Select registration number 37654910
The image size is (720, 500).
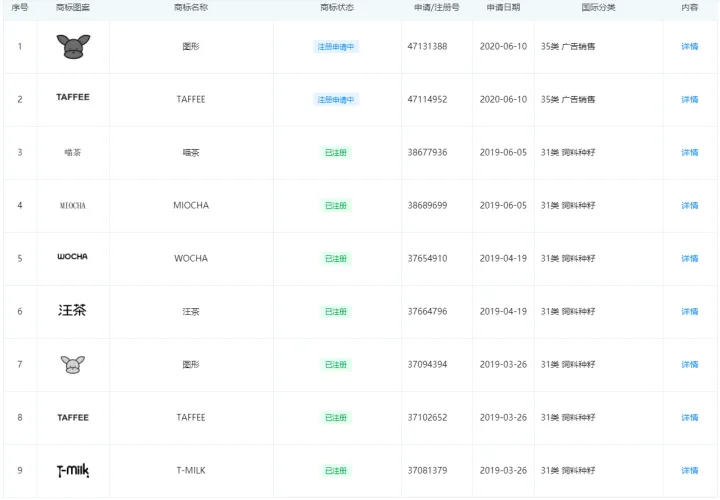pyautogui.click(x=428, y=258)
